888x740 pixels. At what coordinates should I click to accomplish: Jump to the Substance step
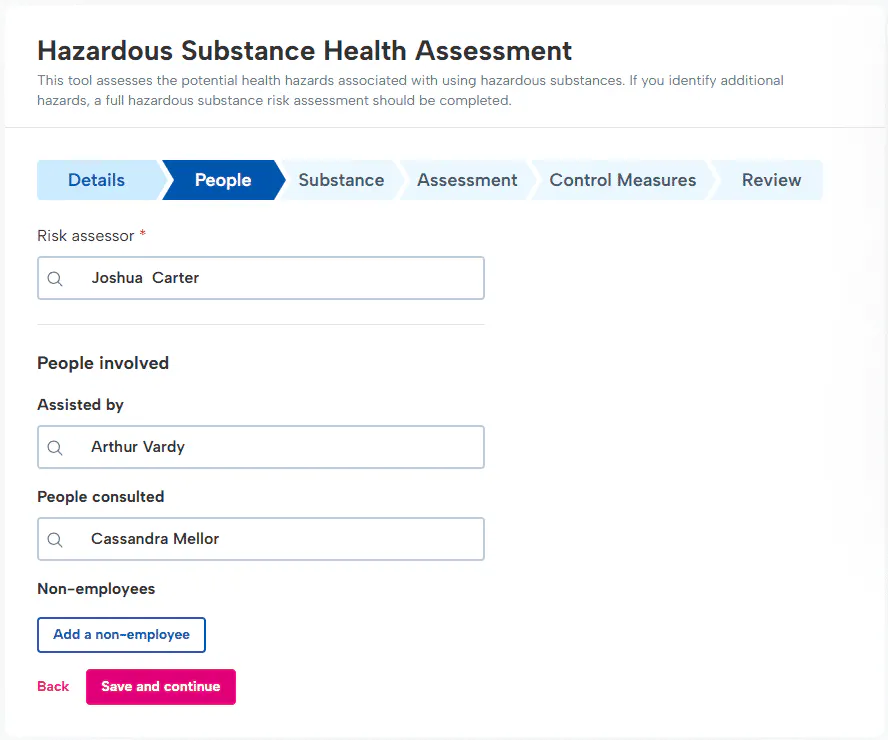(x=341, y=181)
